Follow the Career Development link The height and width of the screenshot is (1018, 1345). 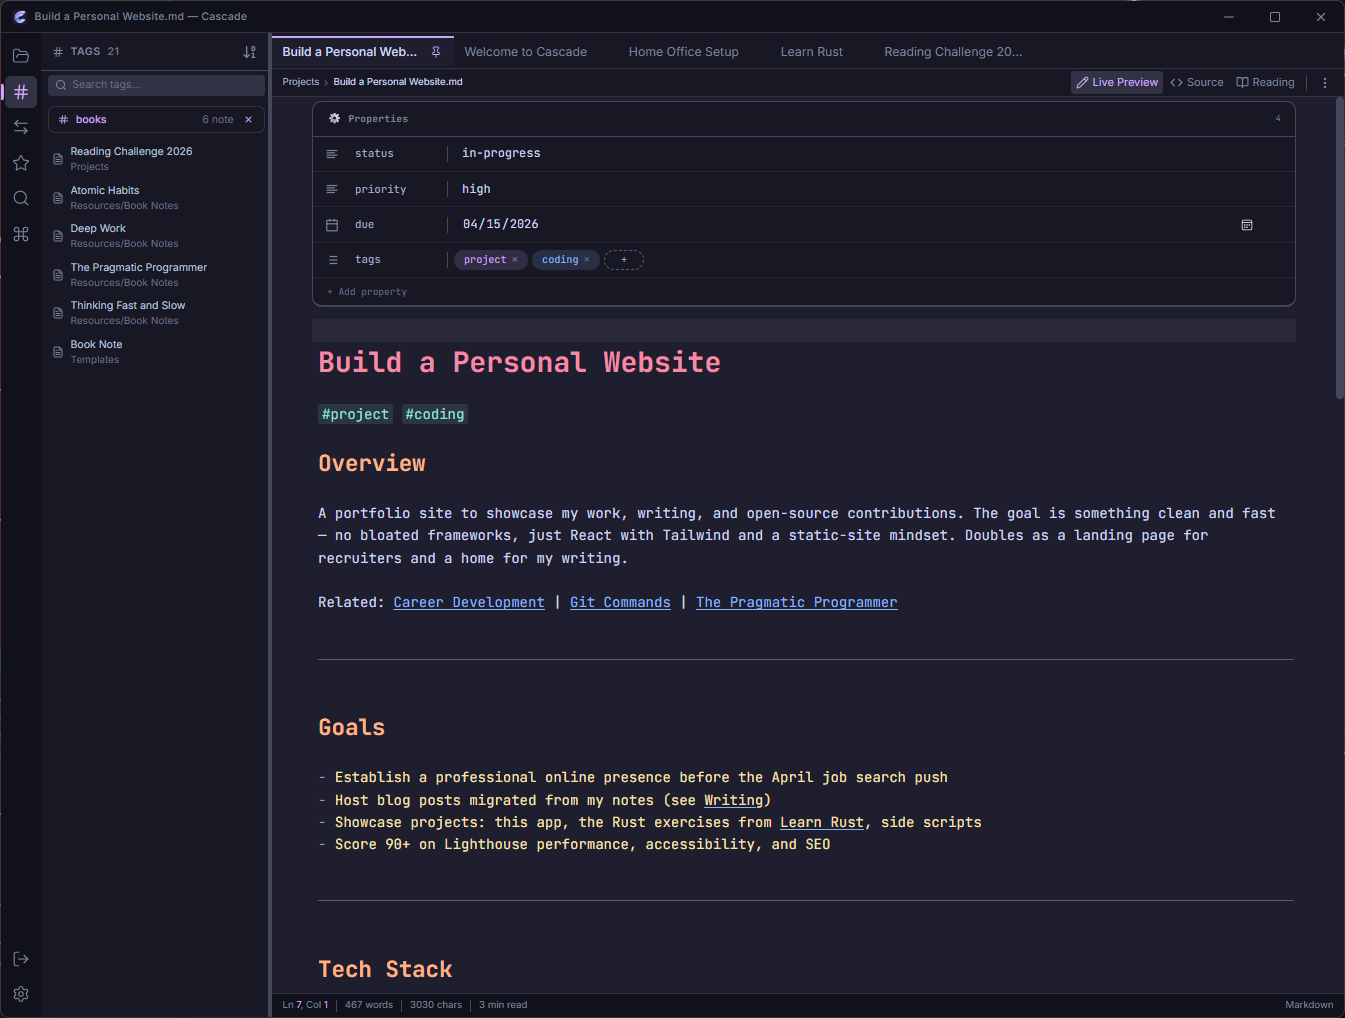[x=468, y=602]
